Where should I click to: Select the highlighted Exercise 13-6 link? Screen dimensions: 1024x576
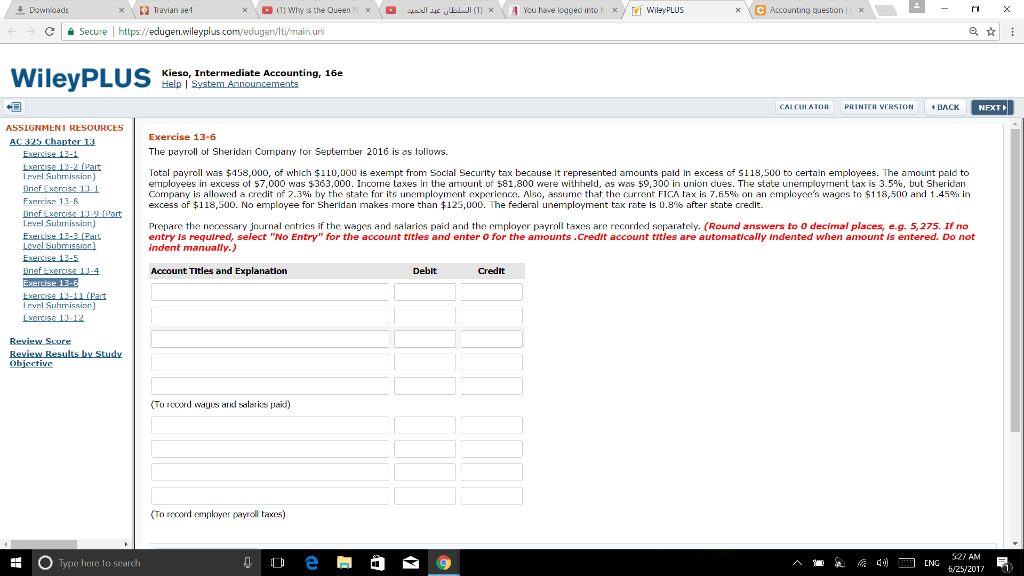pos(50,283)
